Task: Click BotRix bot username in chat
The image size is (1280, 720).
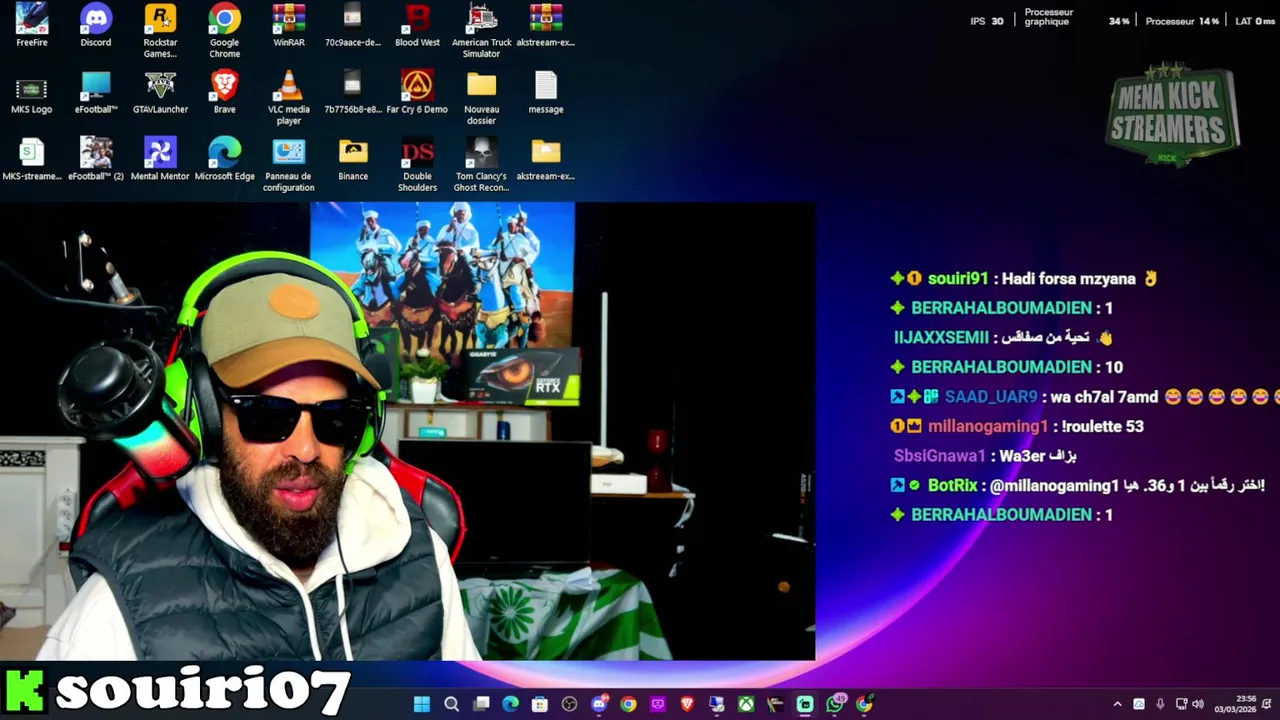Action: click(x=952, y=485)
